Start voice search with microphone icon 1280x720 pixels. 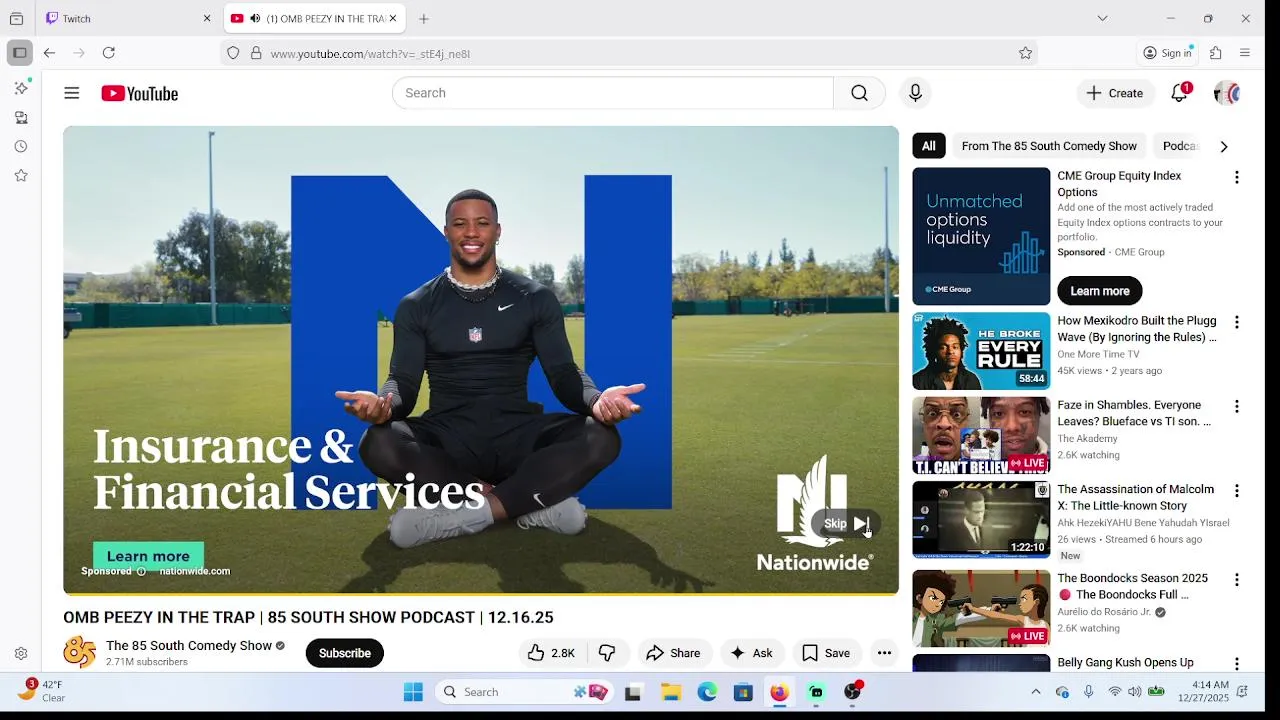click(915, 93)
